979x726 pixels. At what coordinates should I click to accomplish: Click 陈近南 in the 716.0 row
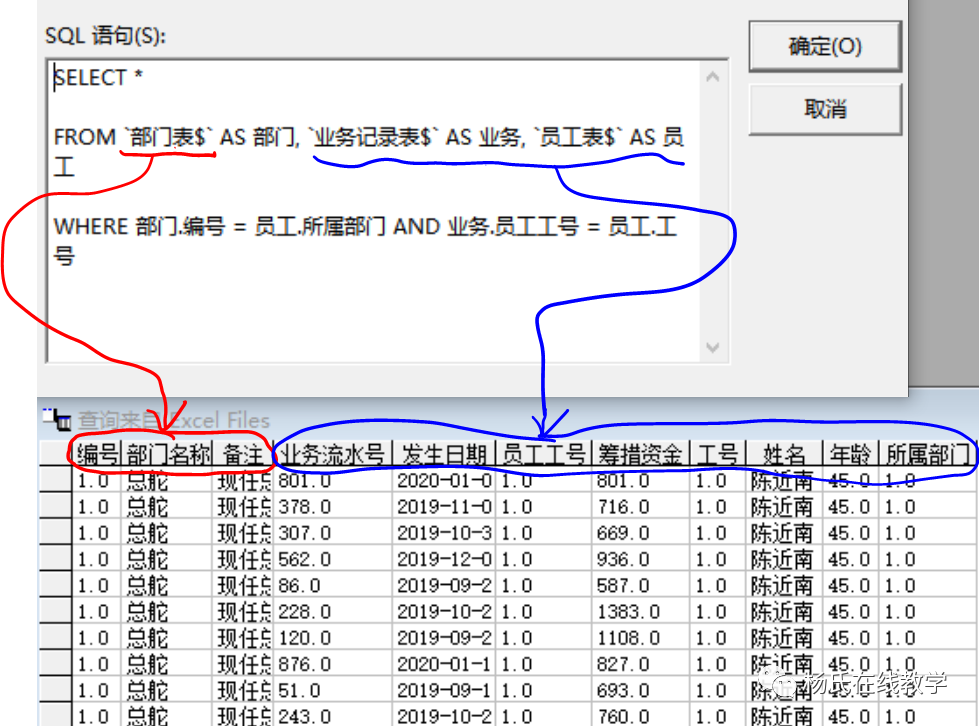tap(784, 507)
